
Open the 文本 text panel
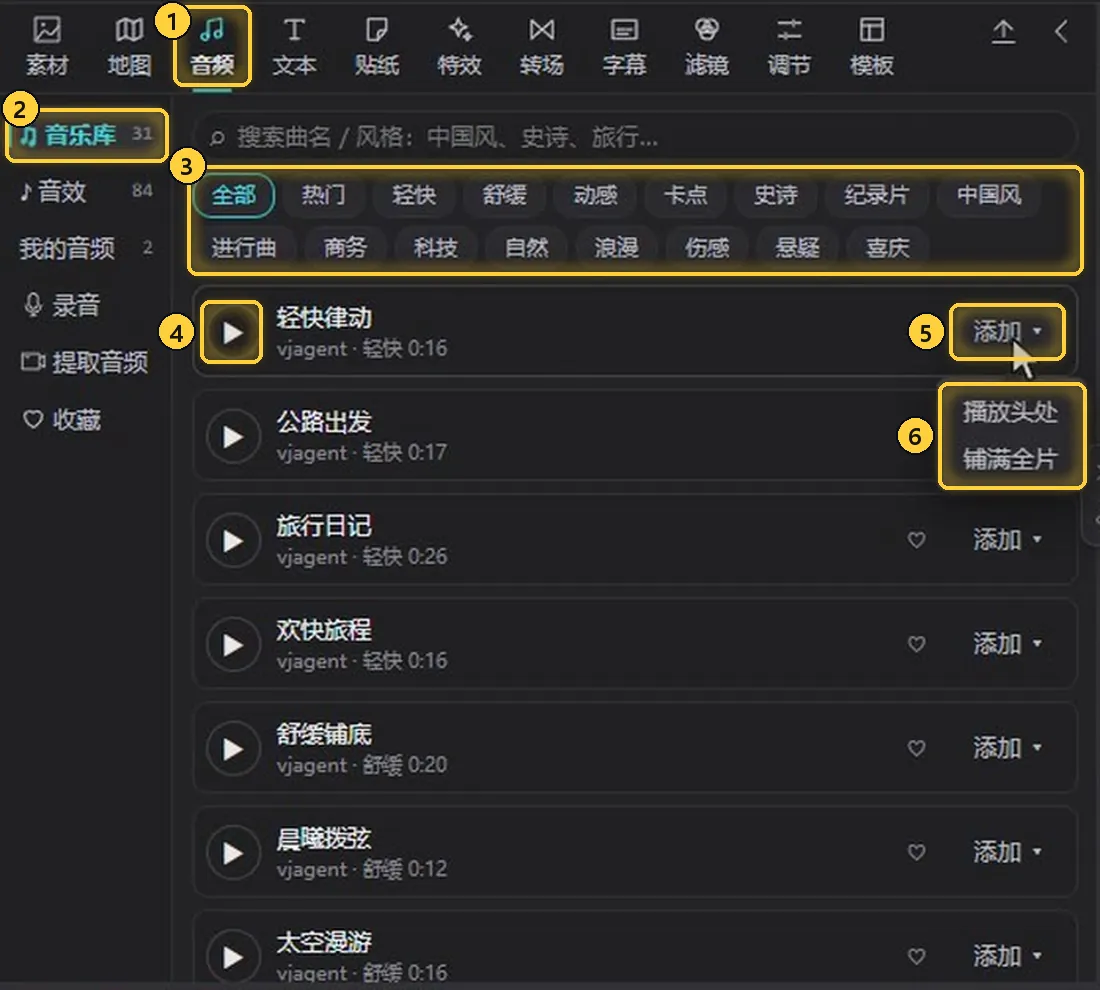point(294,46)
